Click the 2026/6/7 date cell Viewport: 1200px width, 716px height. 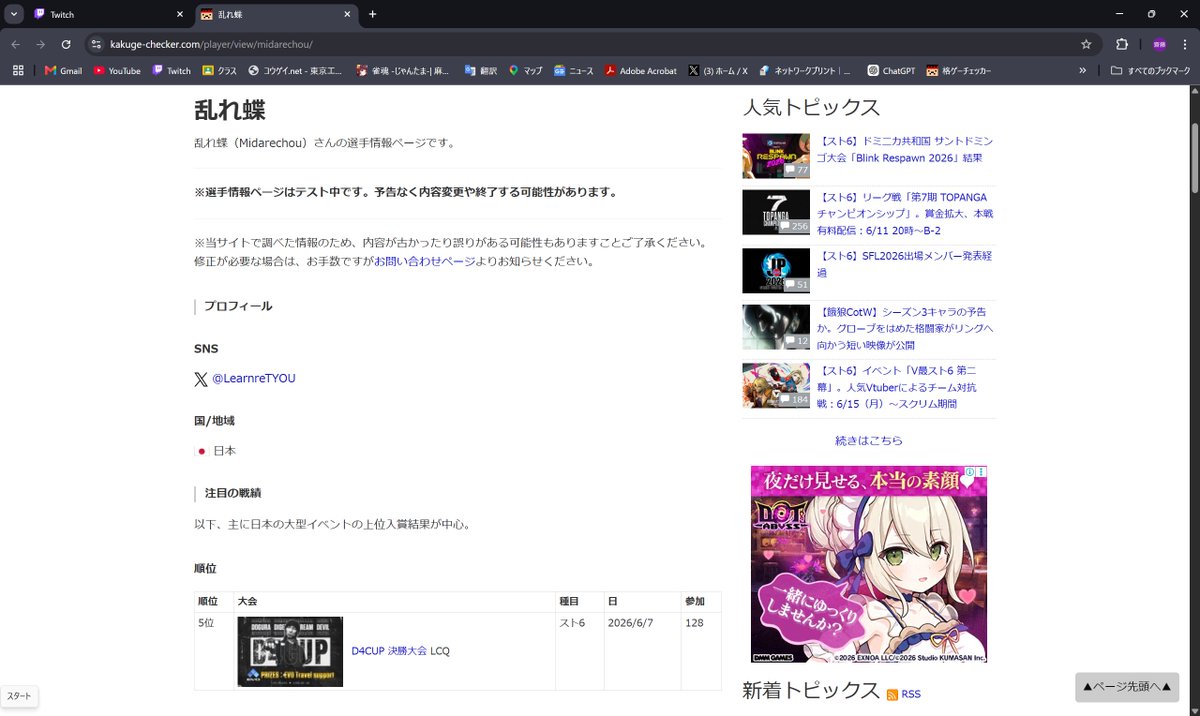pos(642,651)
